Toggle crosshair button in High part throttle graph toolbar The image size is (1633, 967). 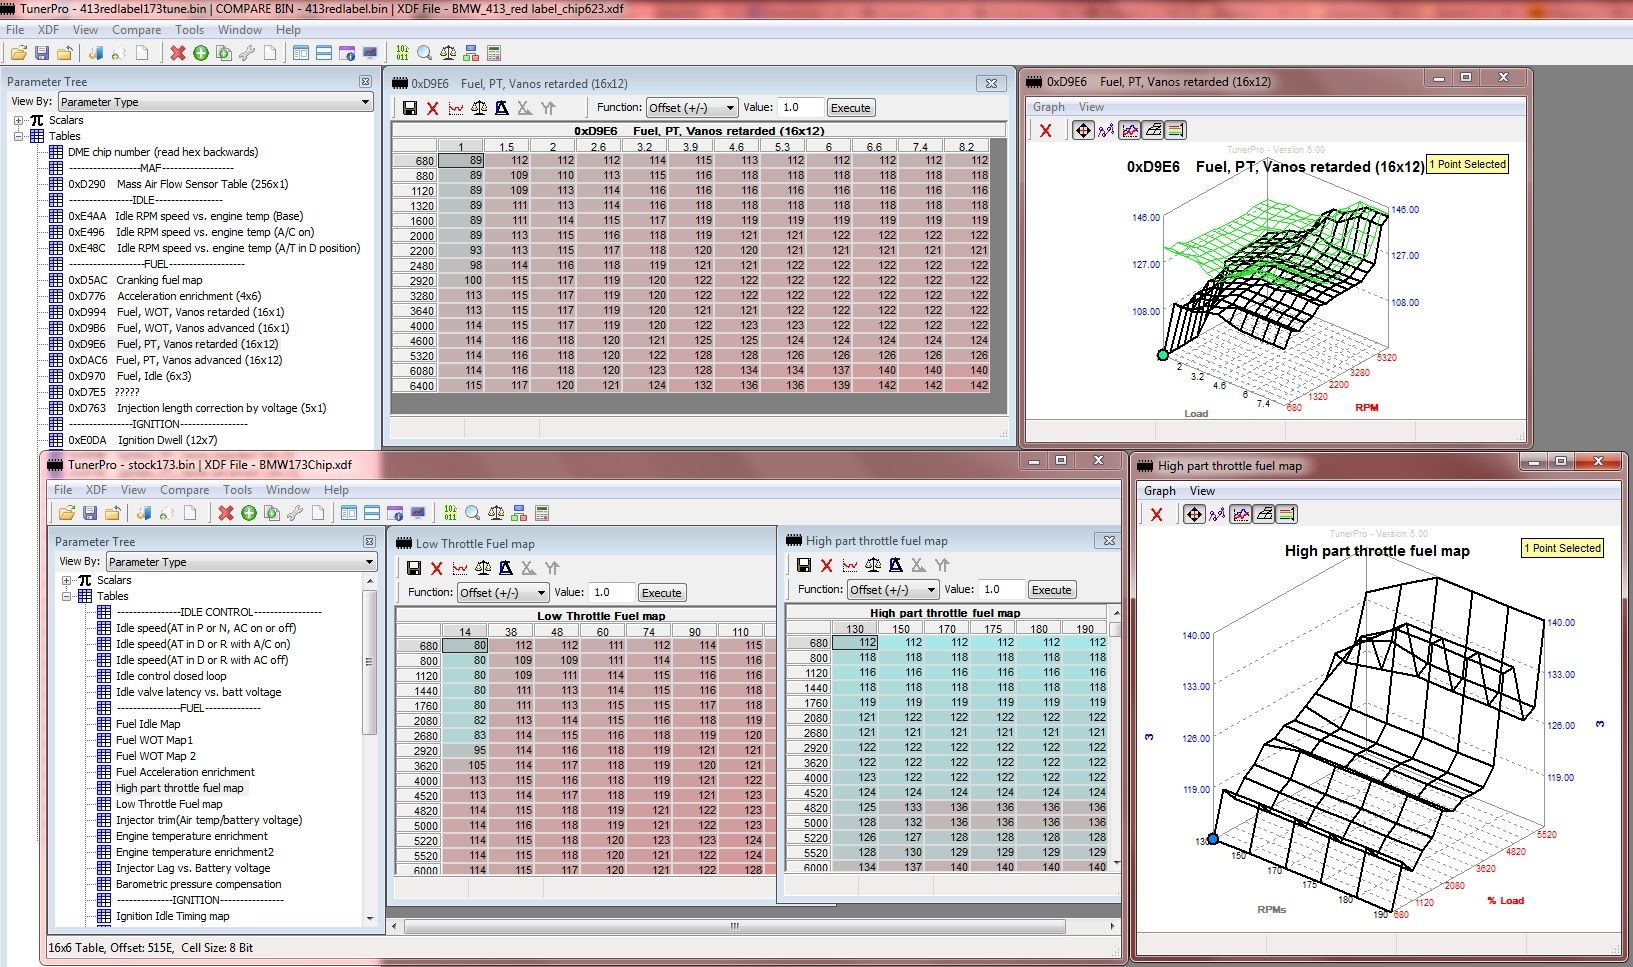tap(1194, 514)
